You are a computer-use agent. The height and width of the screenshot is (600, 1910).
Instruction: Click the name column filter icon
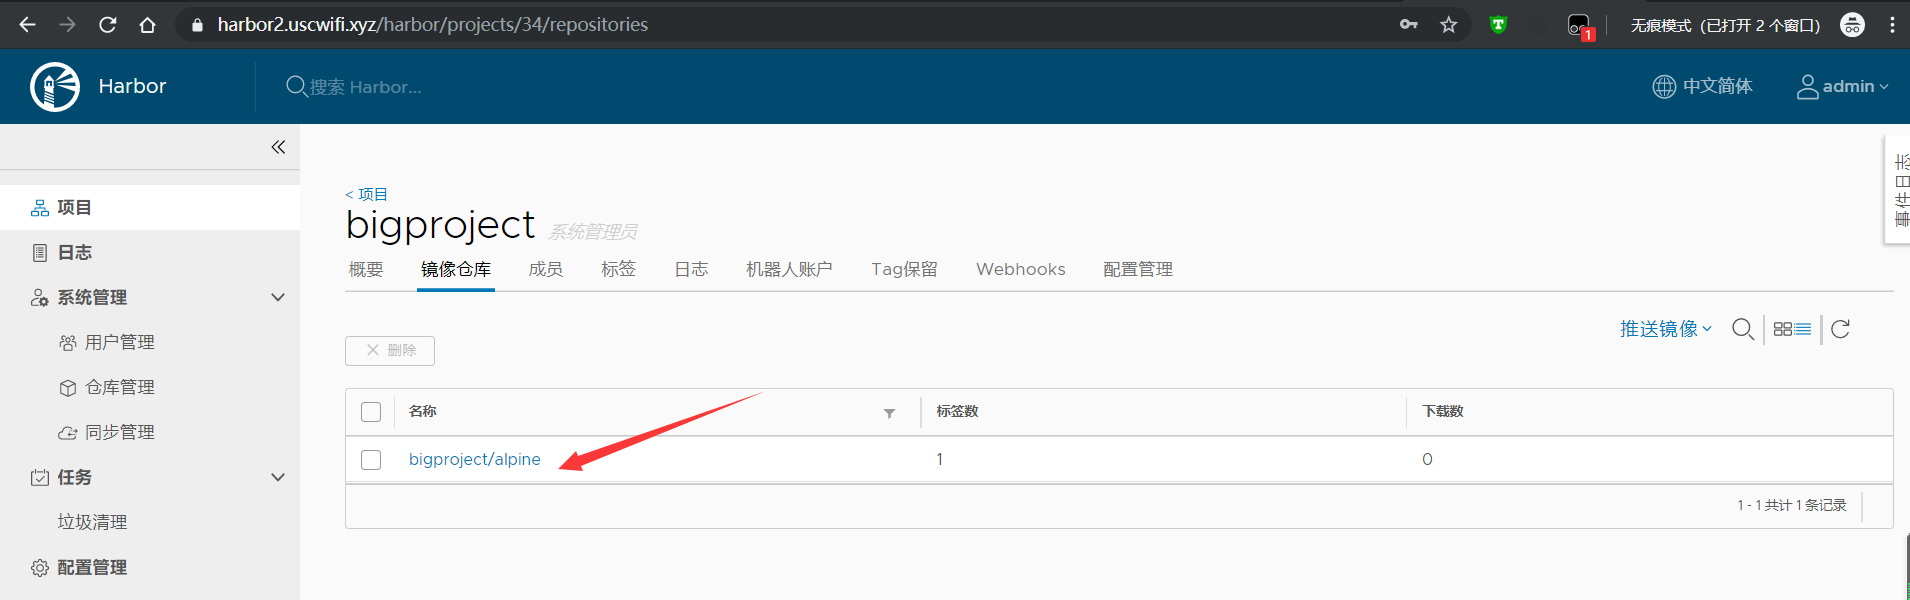[x=889, y=413]
